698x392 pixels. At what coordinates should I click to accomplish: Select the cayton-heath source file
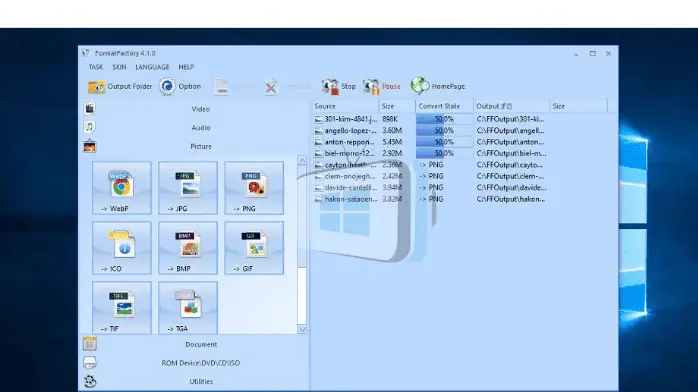tap(346, 165)
